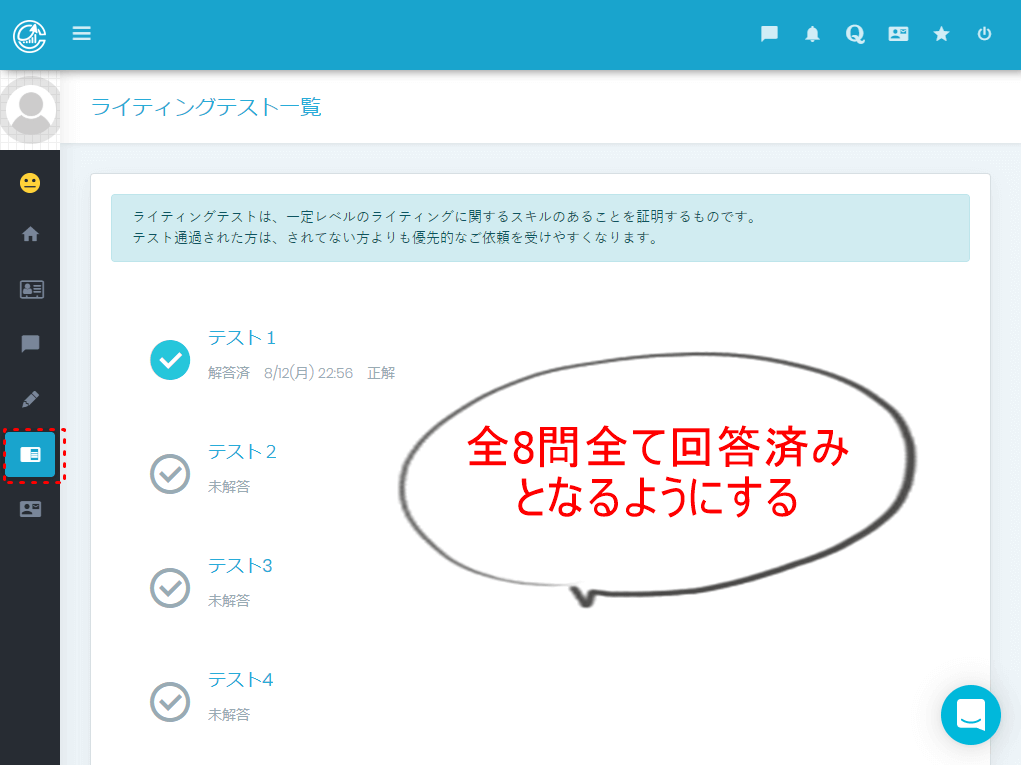Click the Q icon in header

pos(854,34)
